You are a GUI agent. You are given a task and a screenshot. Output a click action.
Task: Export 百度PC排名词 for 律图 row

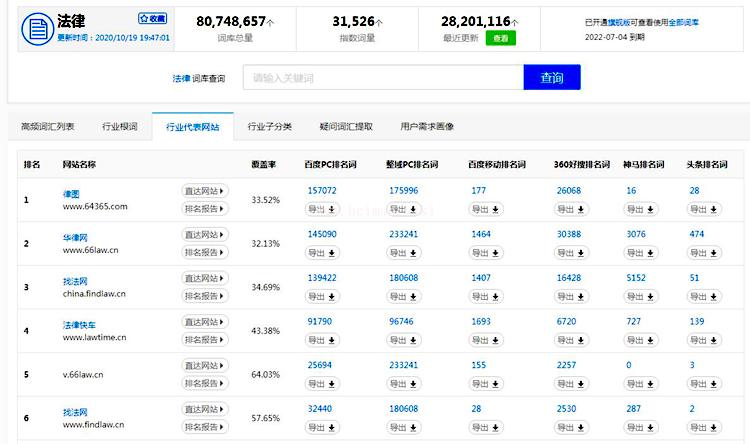(x=323, y=209)
